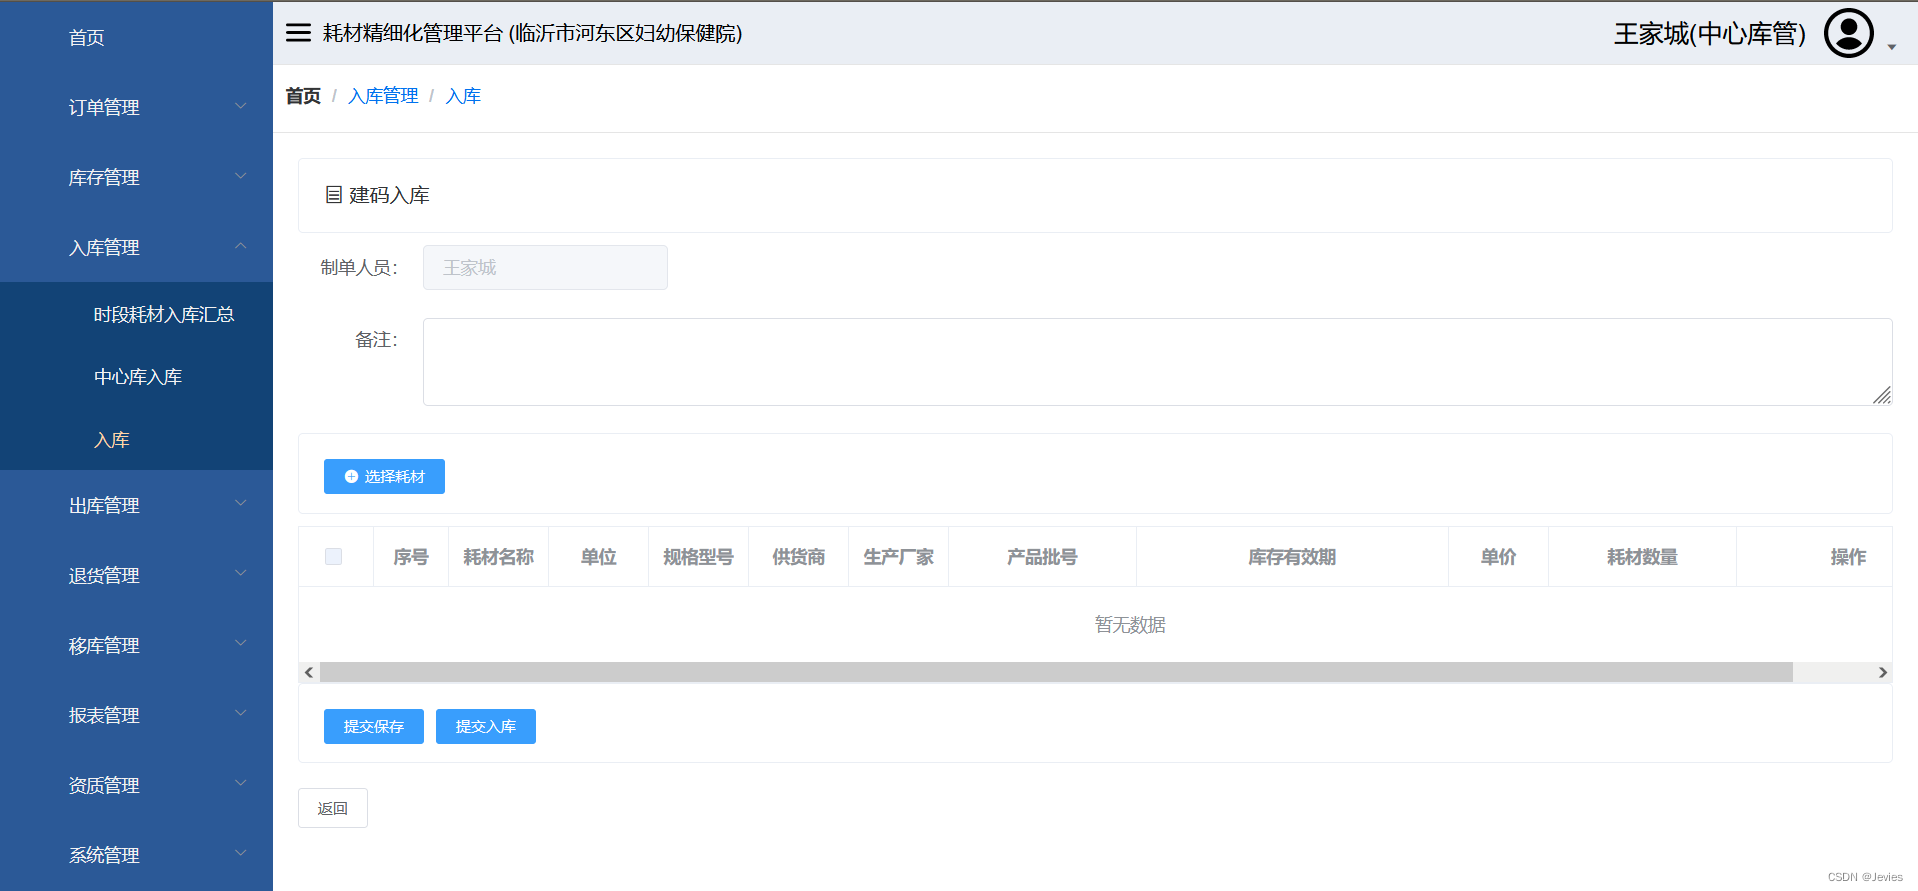The width and height of the screenshot is (1918, 891).
Task: Expand the 出库管理 menu
Action: 136,505
